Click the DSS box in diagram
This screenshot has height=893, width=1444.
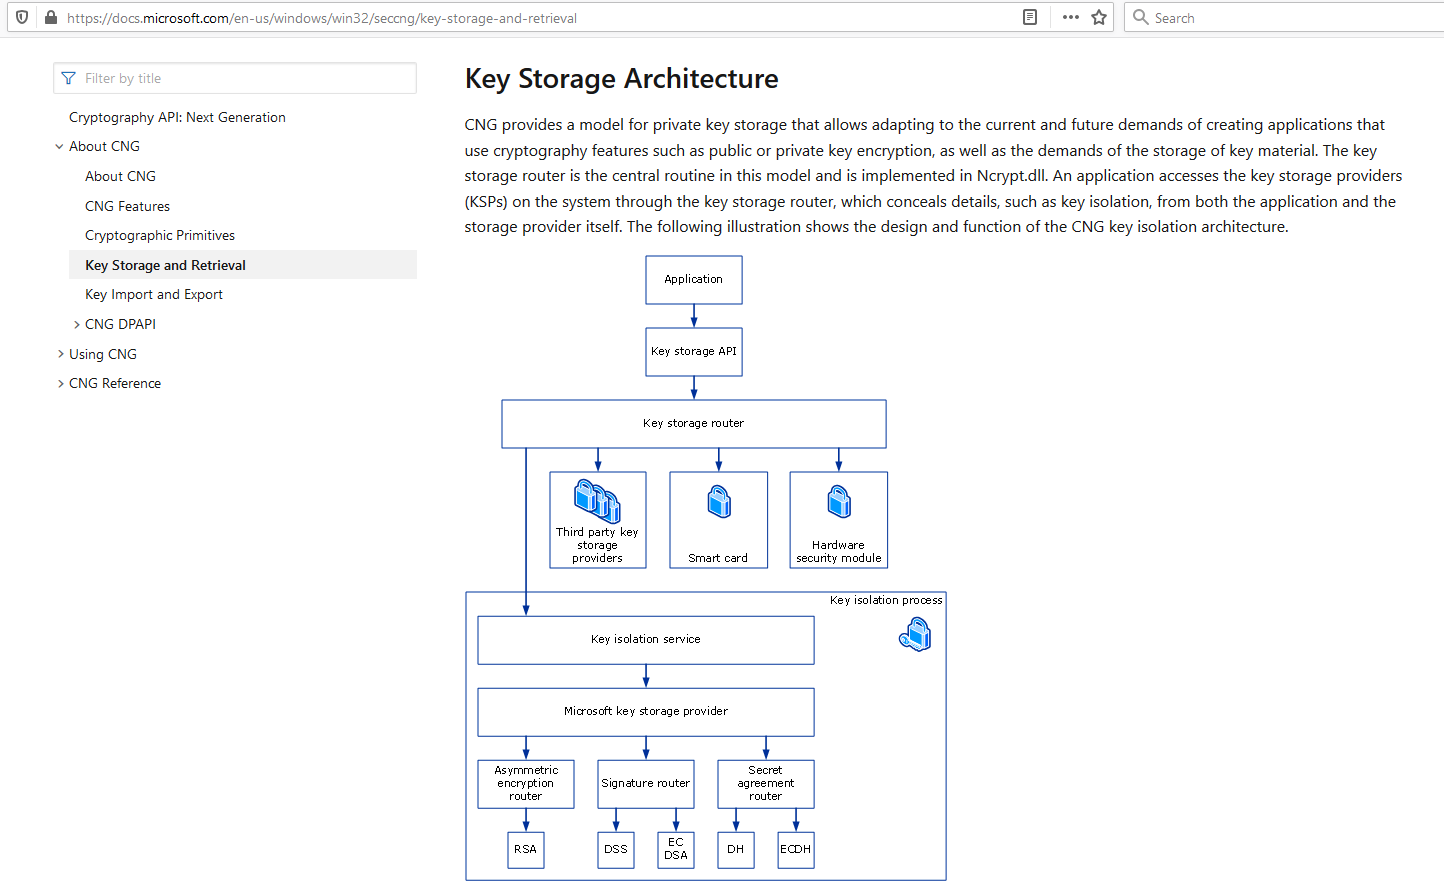point(616,850)
